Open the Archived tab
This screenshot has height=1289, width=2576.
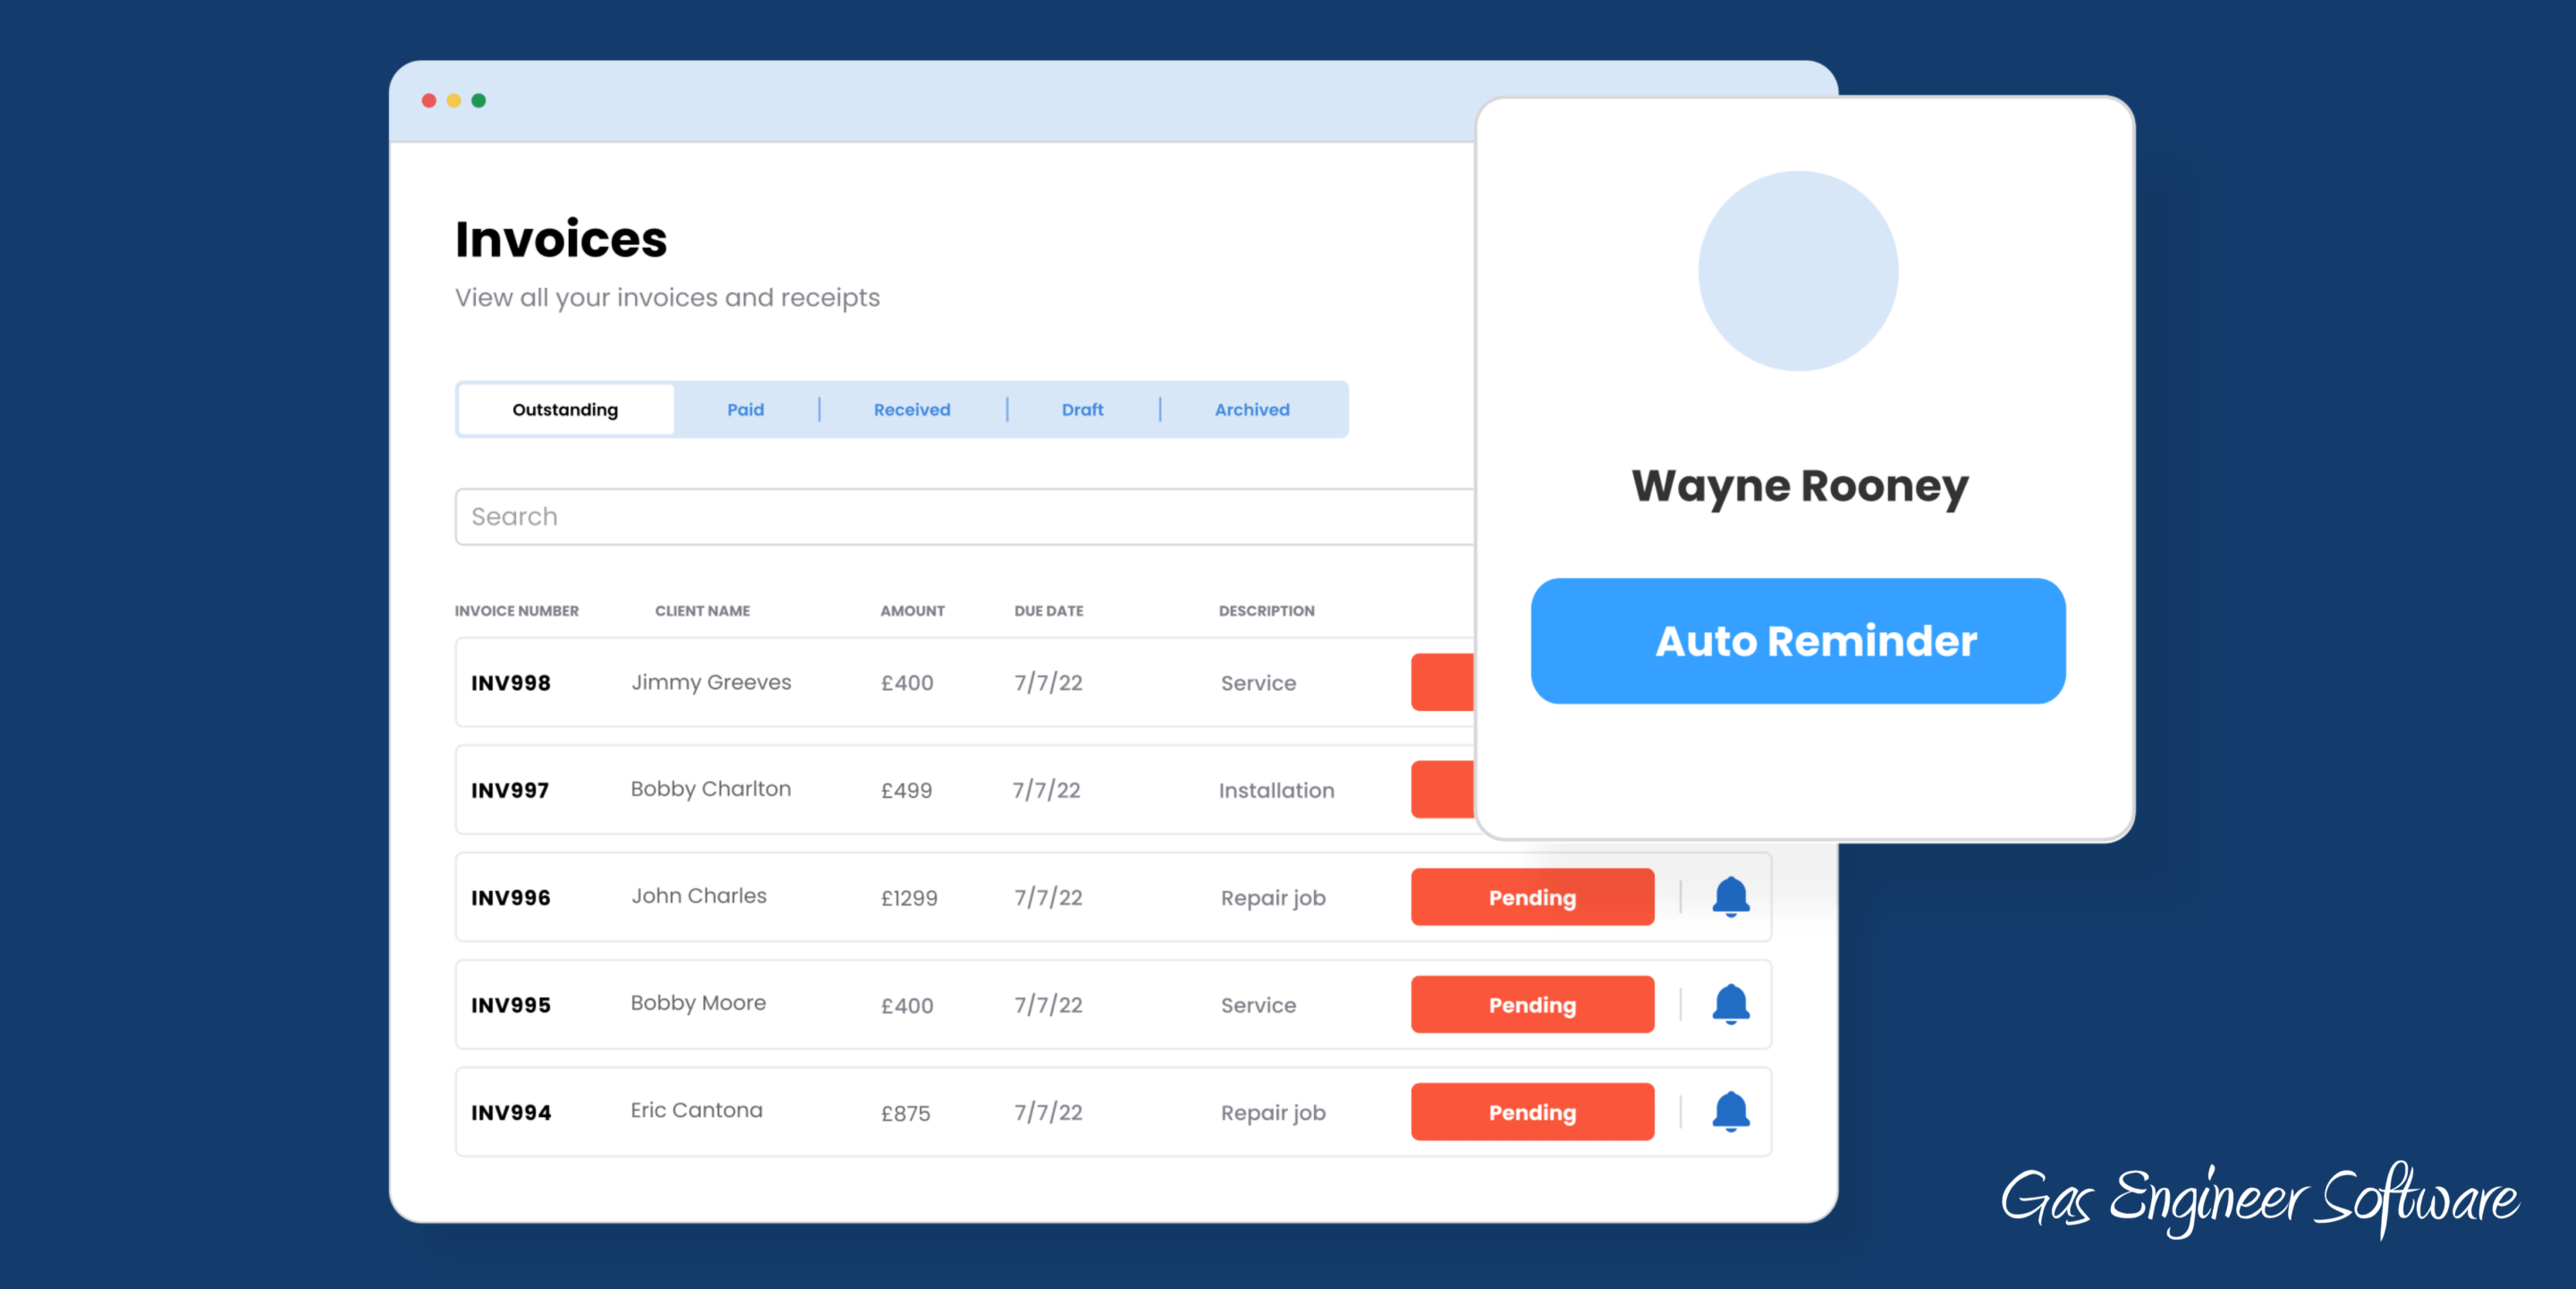click(x=1251, y=409)
